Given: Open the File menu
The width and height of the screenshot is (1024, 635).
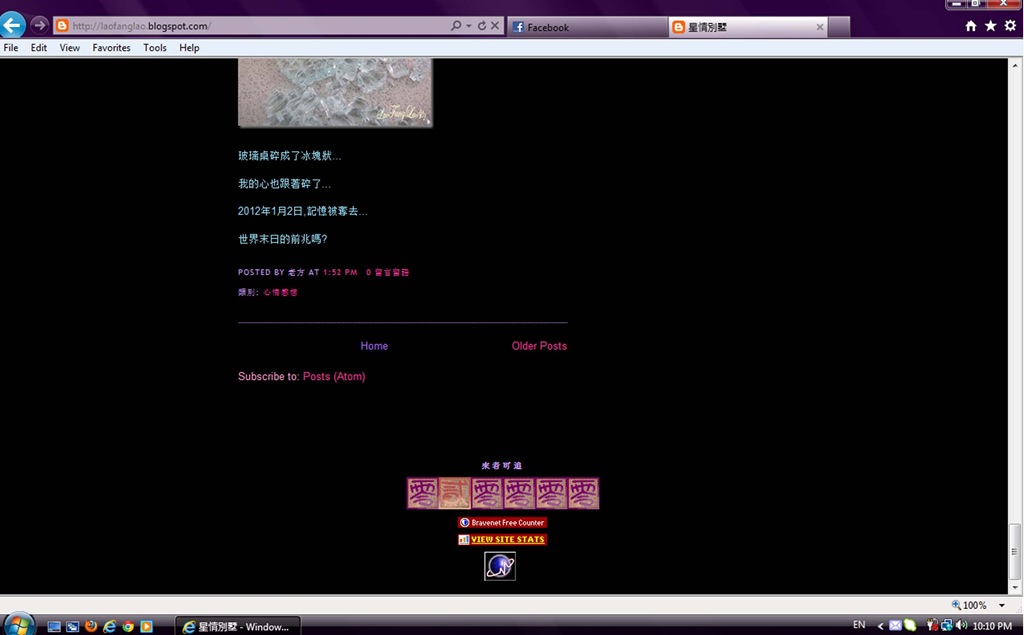Looking at the screenshot, I should [x=11, y=48].
